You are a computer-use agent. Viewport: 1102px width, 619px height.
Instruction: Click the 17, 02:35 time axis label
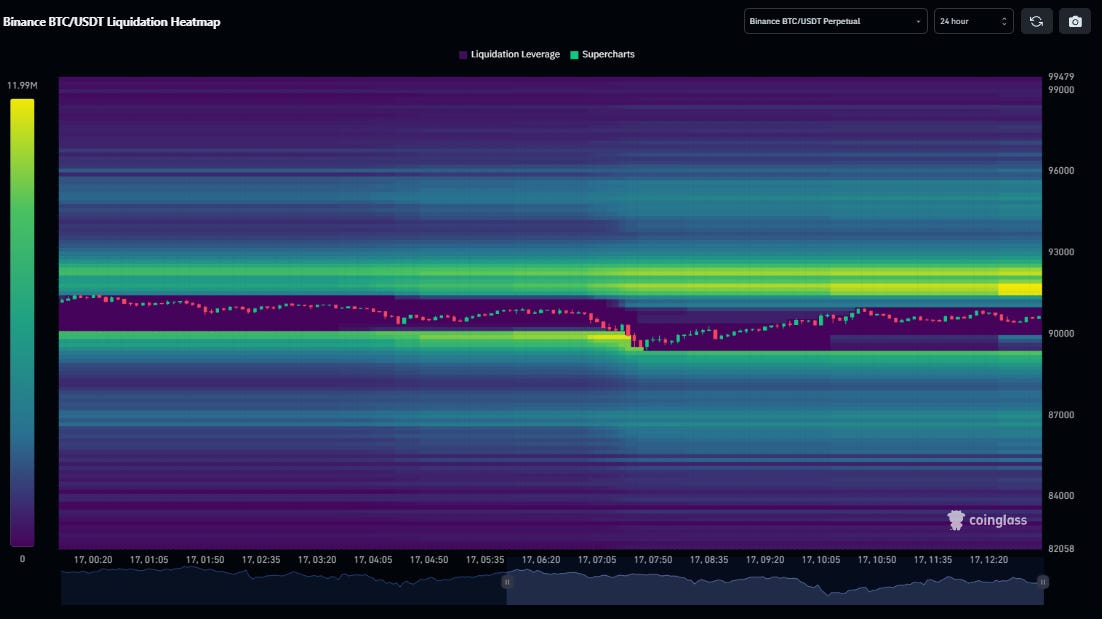point(261,560)
